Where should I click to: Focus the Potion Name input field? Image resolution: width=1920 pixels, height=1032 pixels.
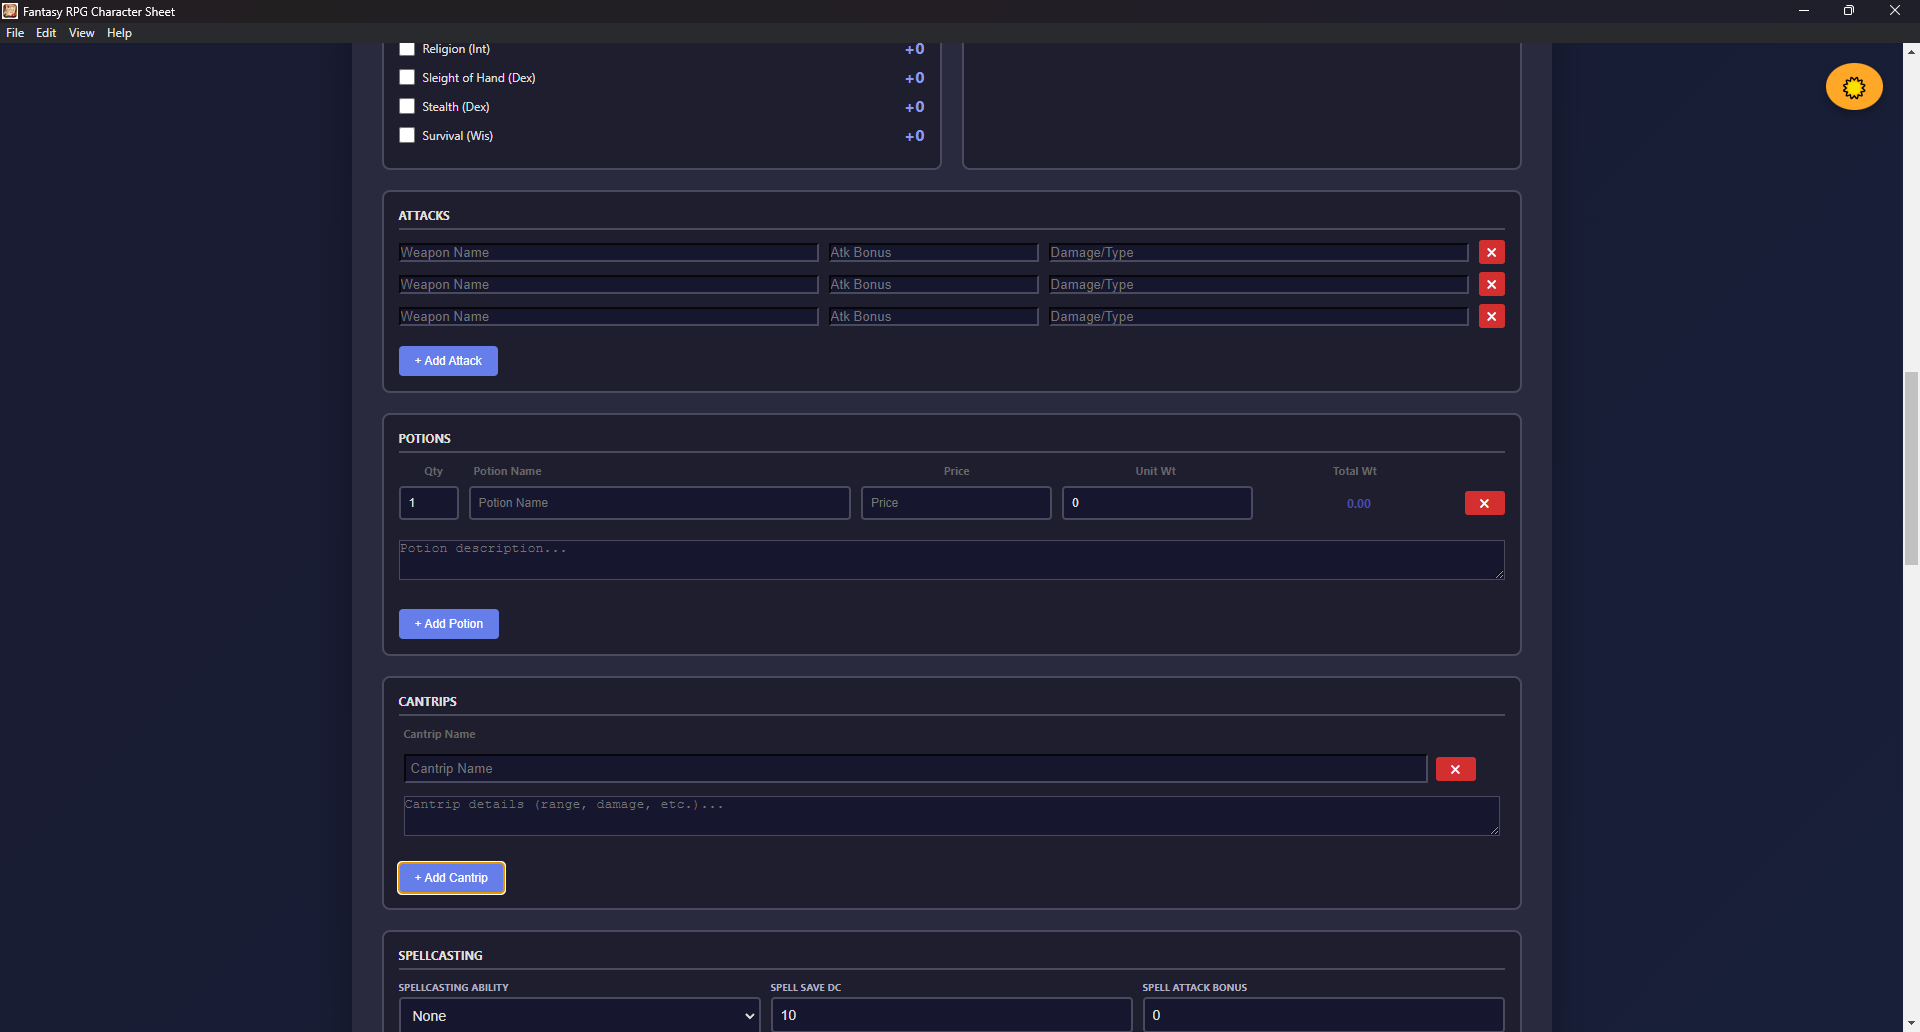coord(660,503)
